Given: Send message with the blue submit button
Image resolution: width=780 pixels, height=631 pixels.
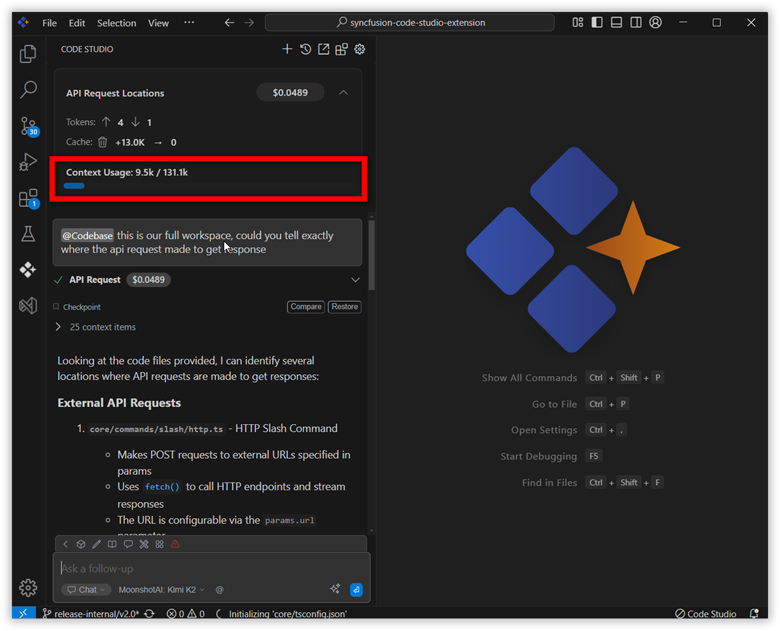Looking at the screenshot, I should tap(356, 589).
